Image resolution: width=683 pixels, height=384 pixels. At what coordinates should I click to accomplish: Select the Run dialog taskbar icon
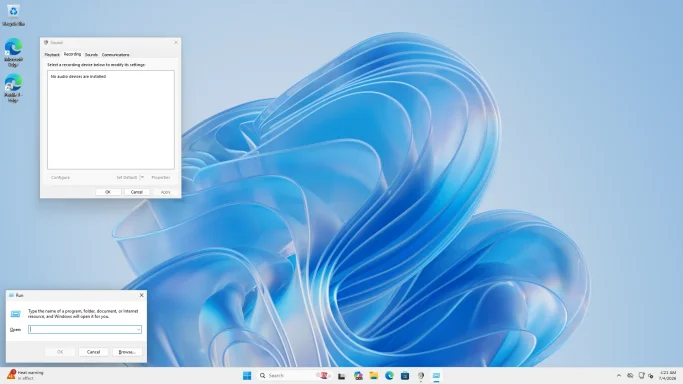pyautogui.click(x=436, y=376)
